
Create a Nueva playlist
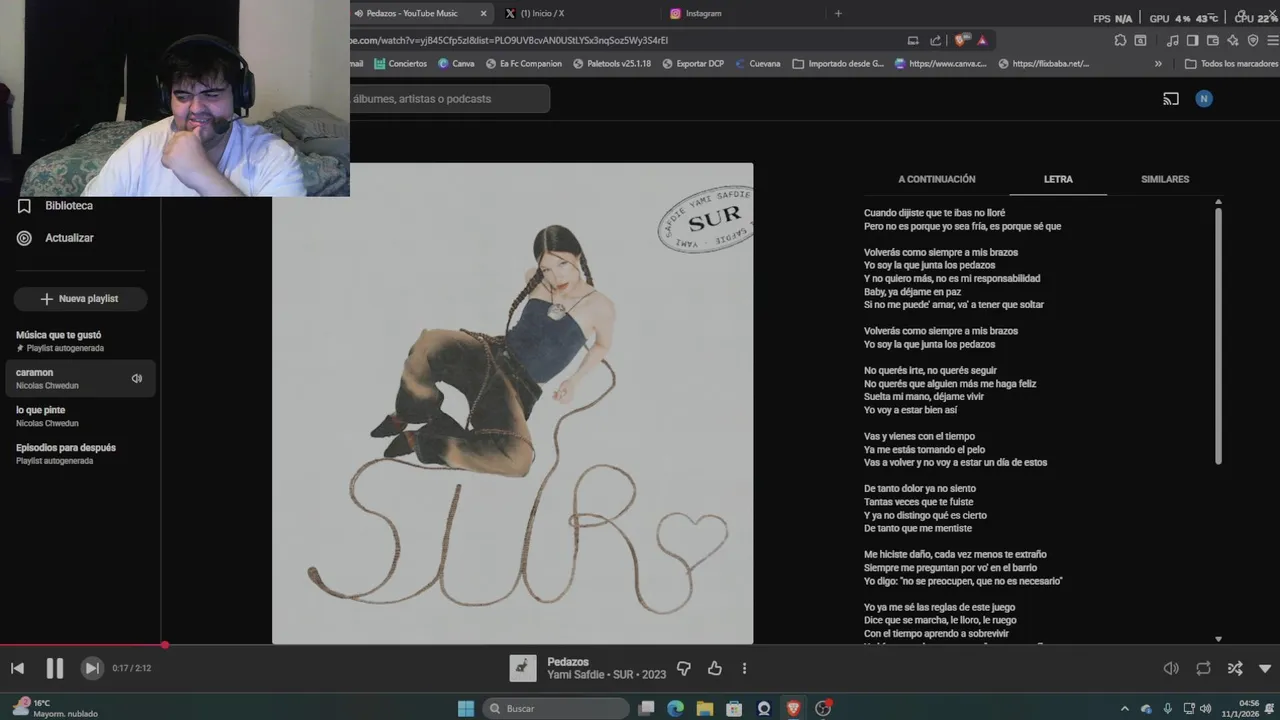pyautogui.click(x=80, y=298)
